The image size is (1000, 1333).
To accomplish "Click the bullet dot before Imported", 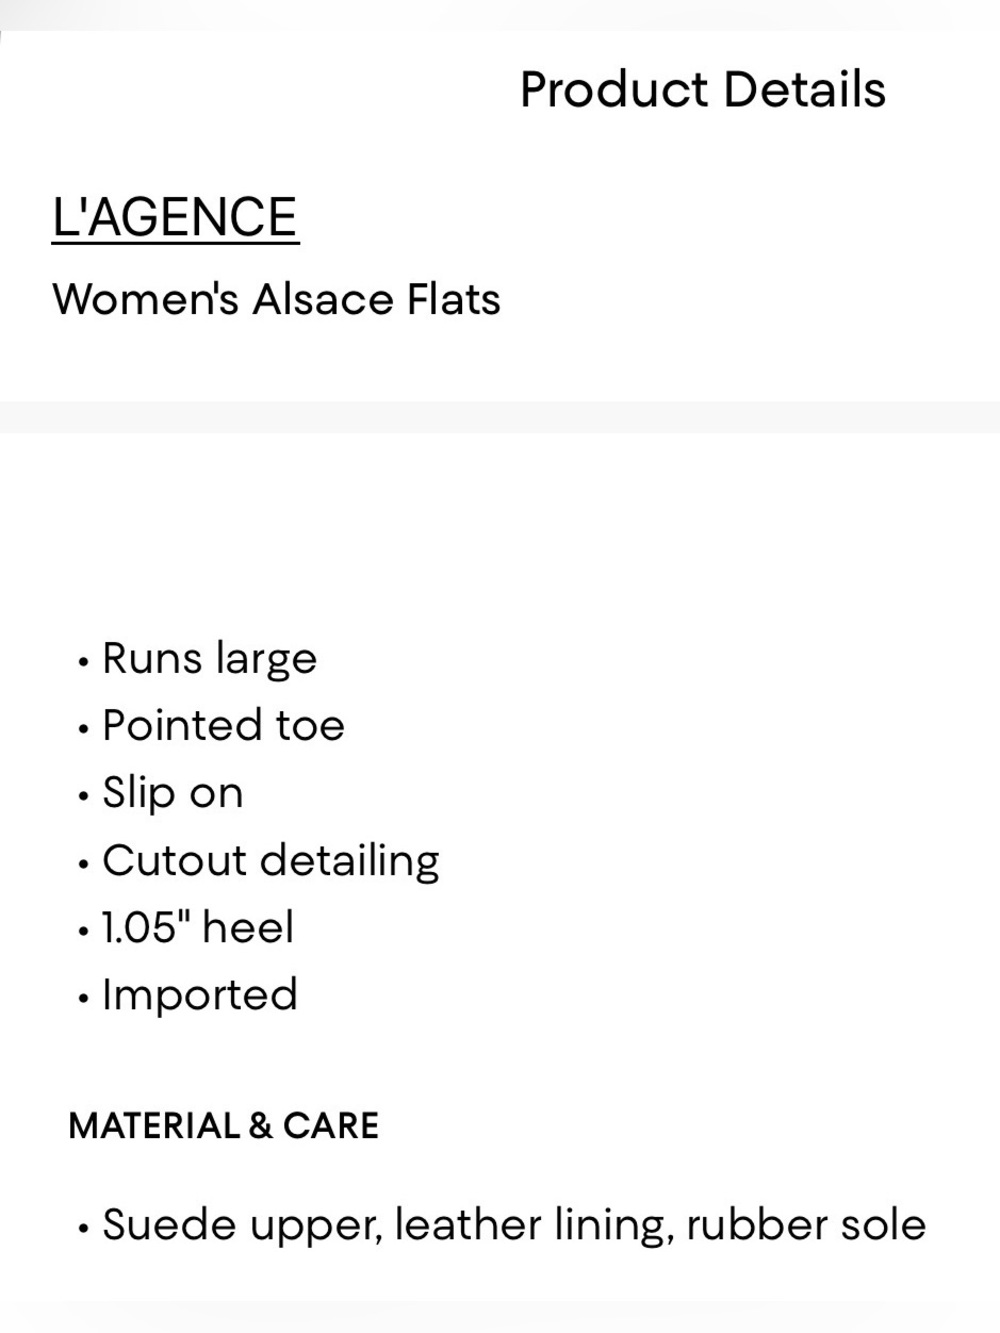I will (83, 998).
